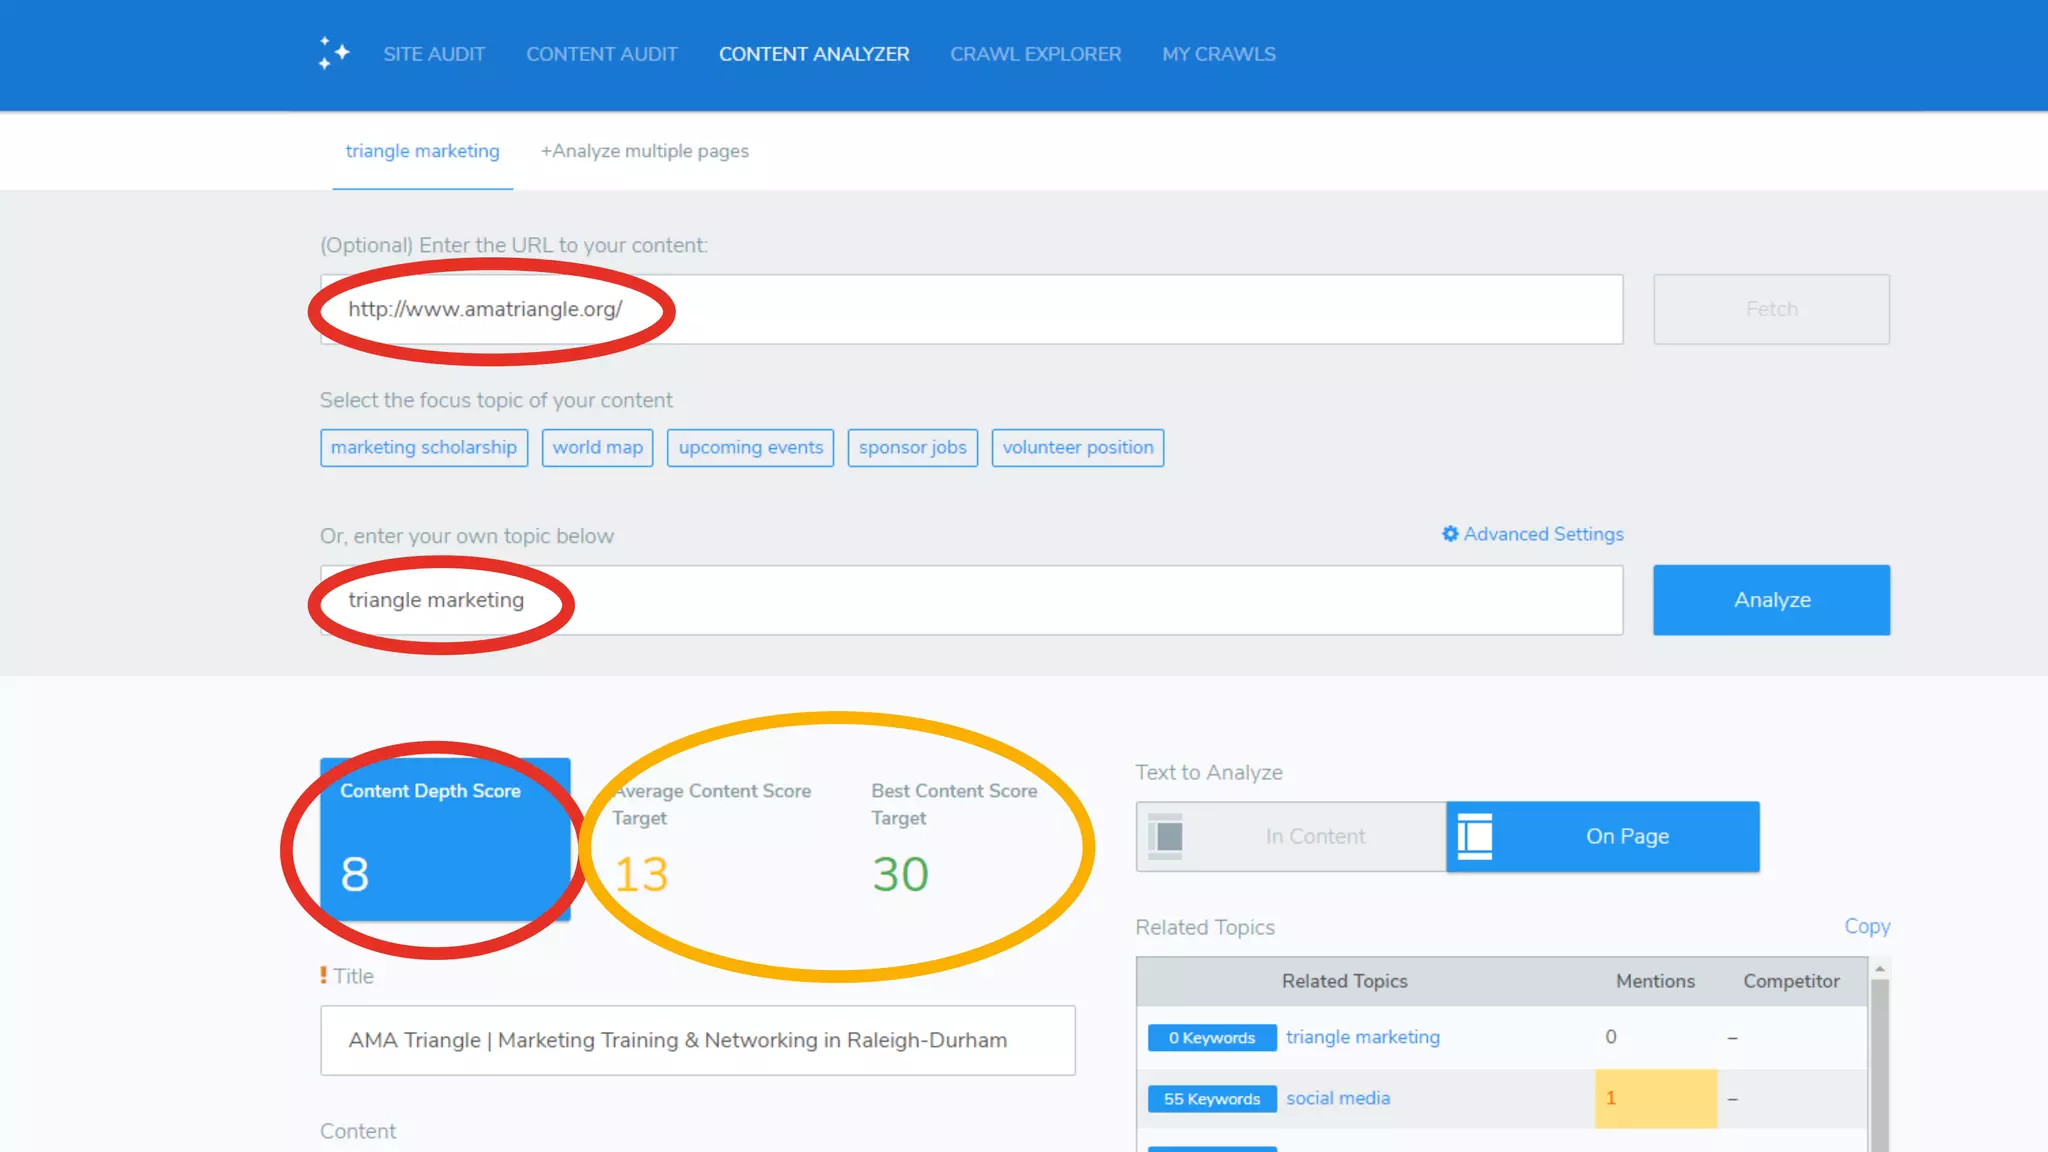Image resolution: width=2048 pixels, height=1152 pixels.
Task: Select the triangle marketing tab
Action: point(422,151)
